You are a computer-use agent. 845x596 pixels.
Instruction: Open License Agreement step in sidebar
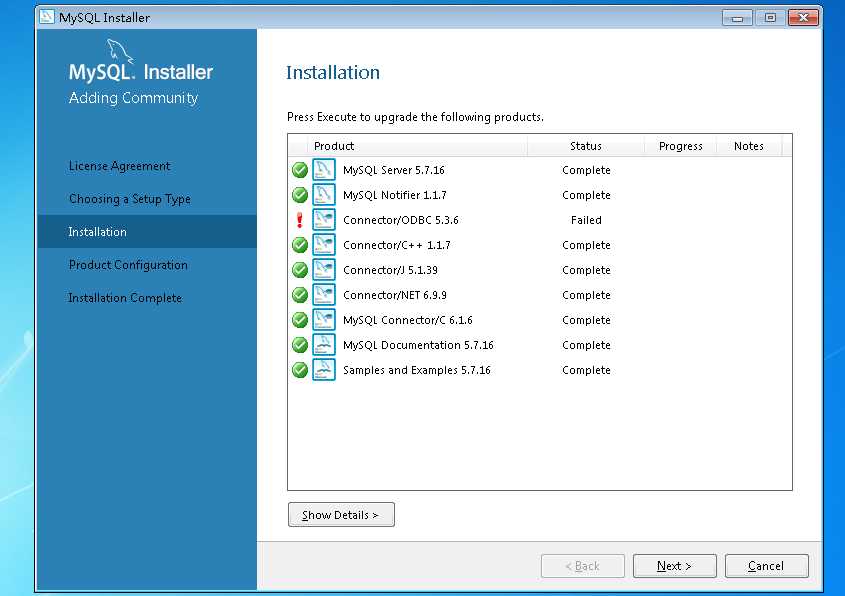click(120, 166)
